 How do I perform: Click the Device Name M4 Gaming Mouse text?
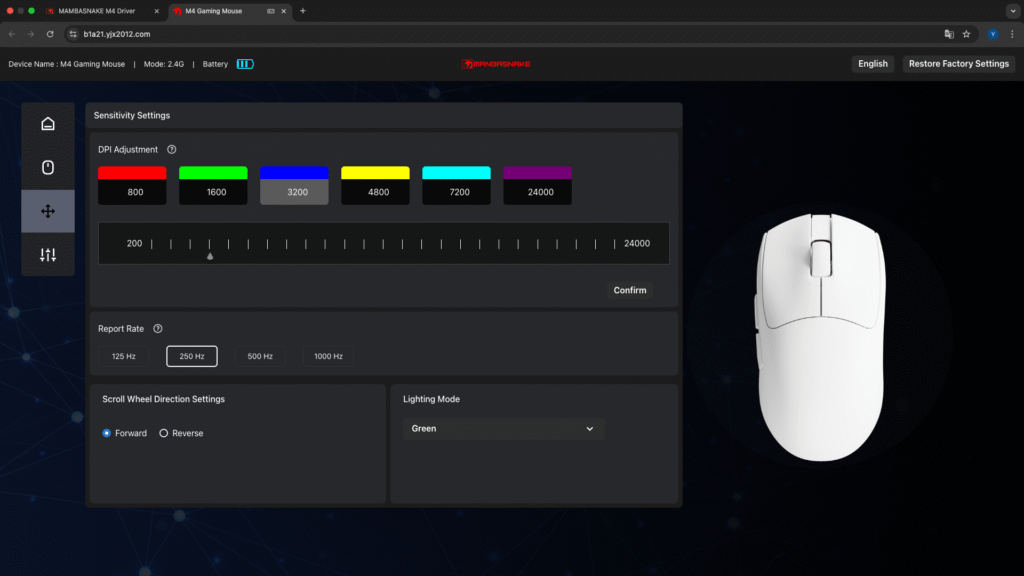[x=67, y=64]
